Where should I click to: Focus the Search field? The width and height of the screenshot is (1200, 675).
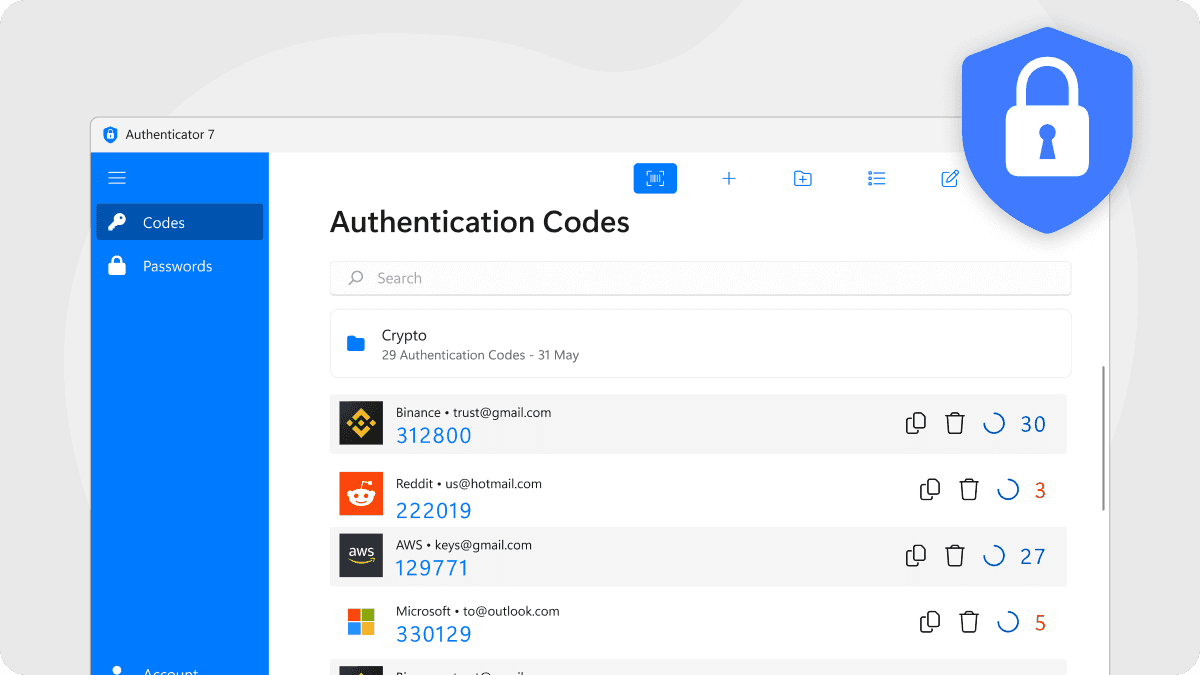pos(700,278)
